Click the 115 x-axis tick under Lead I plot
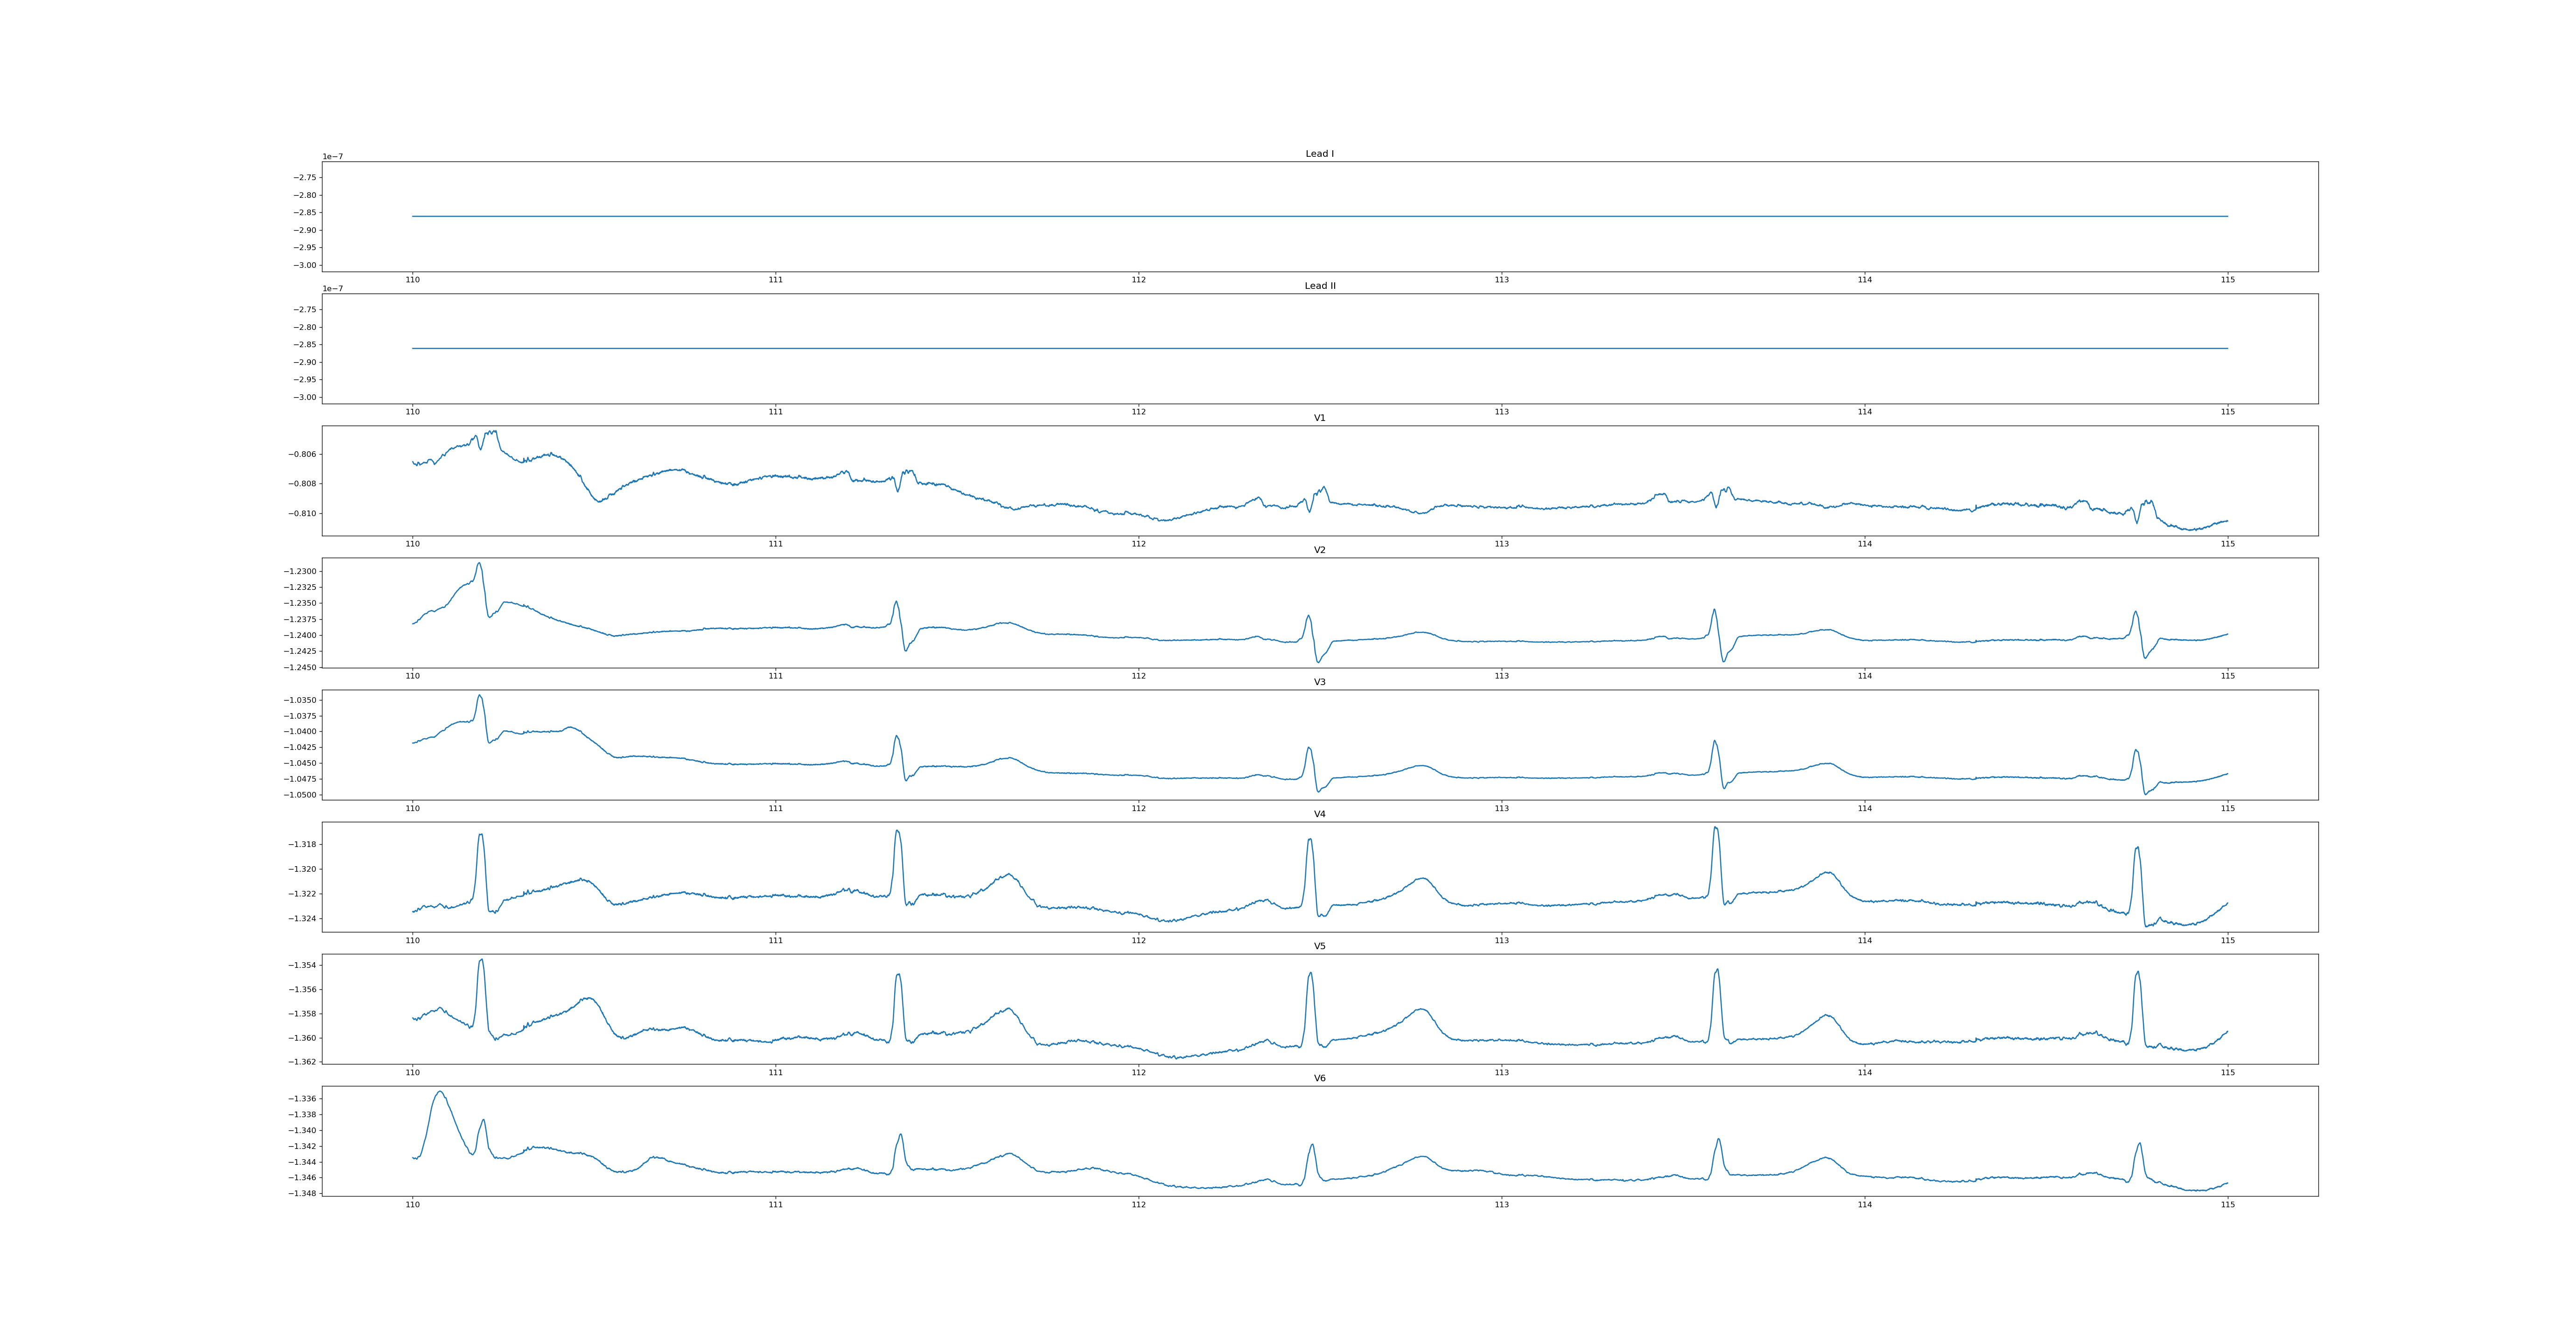The width and height of the screenshot is (2576, 1344). [x=2227, y=280]
